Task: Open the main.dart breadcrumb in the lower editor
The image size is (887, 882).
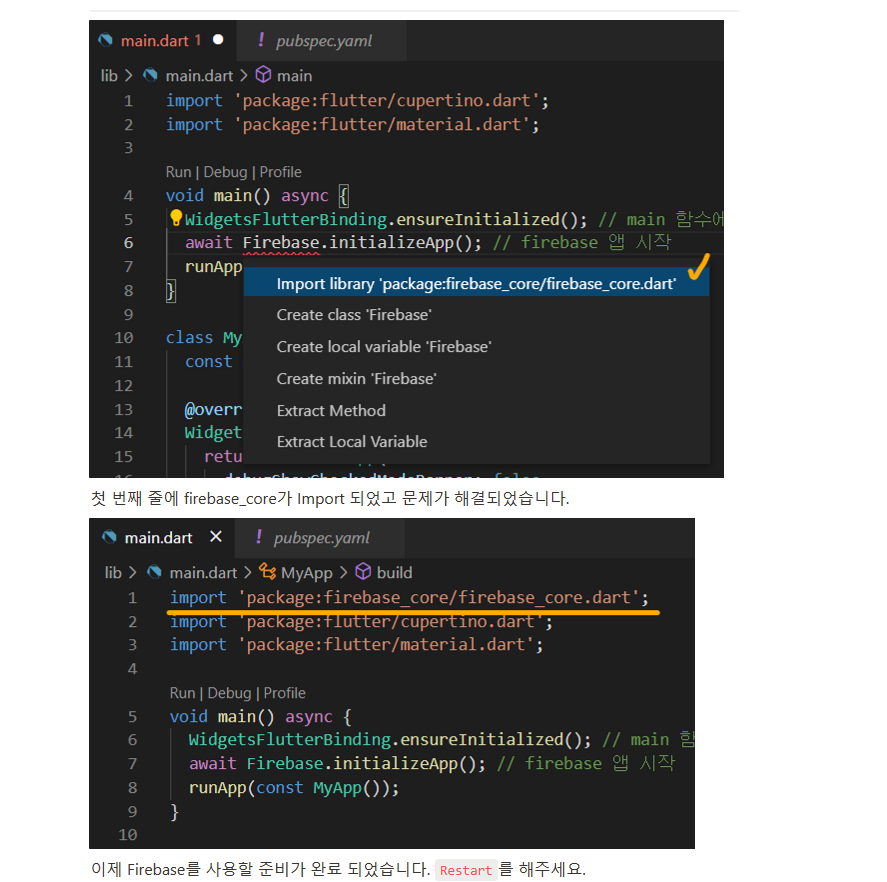Action: tap(203, 572)
